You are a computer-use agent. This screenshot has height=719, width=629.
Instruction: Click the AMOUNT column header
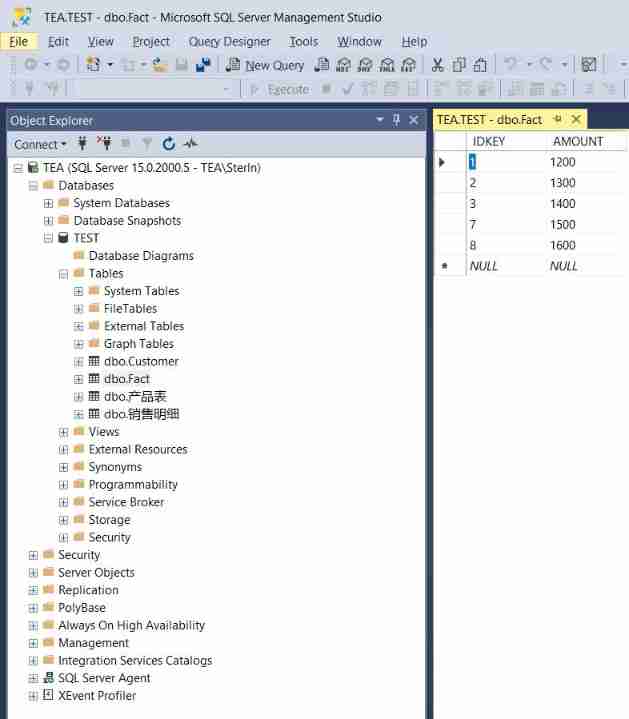pyautogui.click(x=578, y=141)
